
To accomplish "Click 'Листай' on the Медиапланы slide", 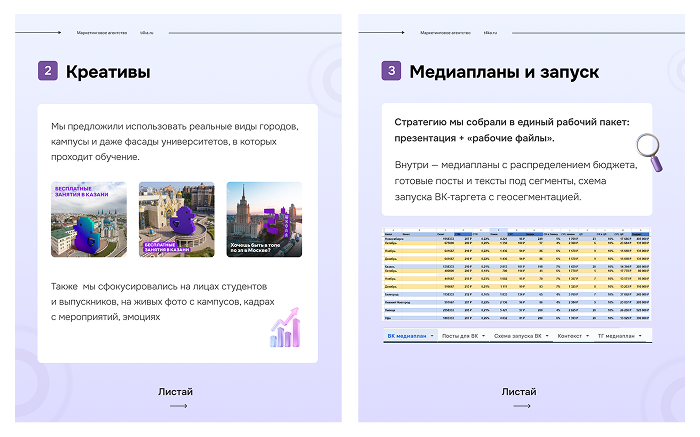I will pos(519,391).
